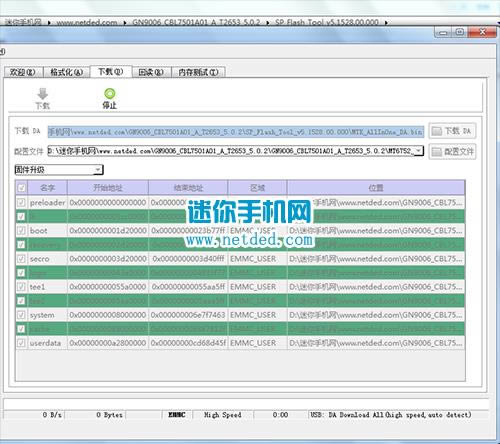Expand the 固件升级 mode dropdown
This screenshot has width=500, height=444.
click(98, 170)
